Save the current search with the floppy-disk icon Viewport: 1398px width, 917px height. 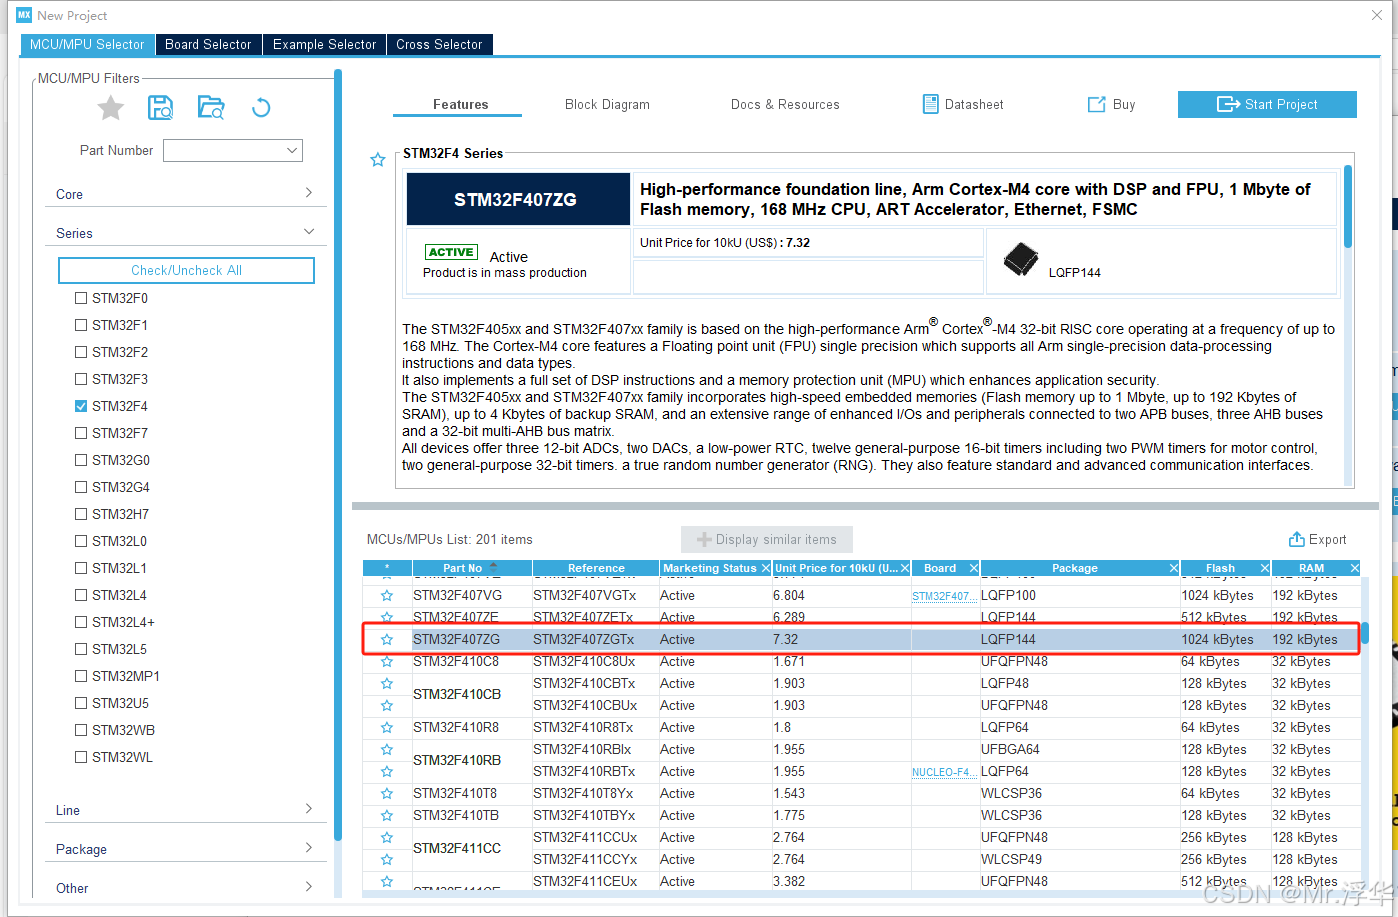coord(160,108)
